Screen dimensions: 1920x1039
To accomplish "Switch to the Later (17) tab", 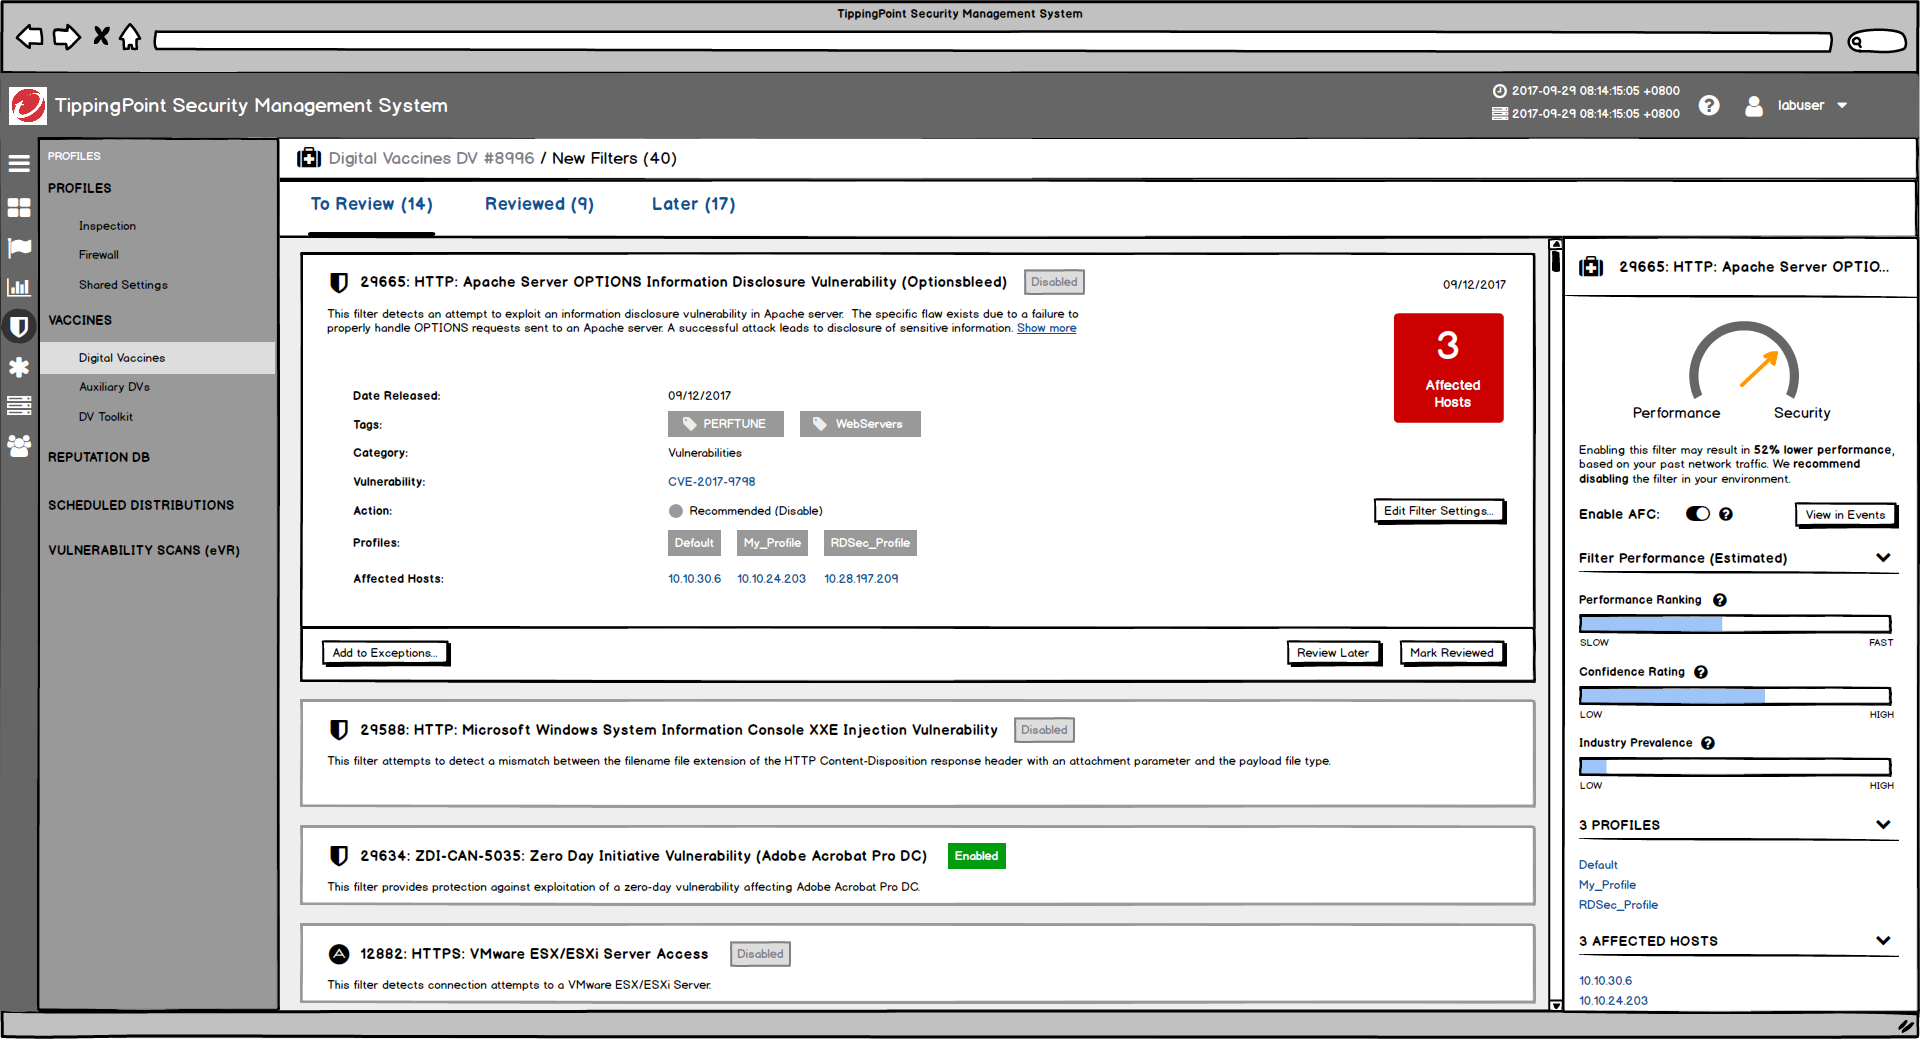I will 693,204.
